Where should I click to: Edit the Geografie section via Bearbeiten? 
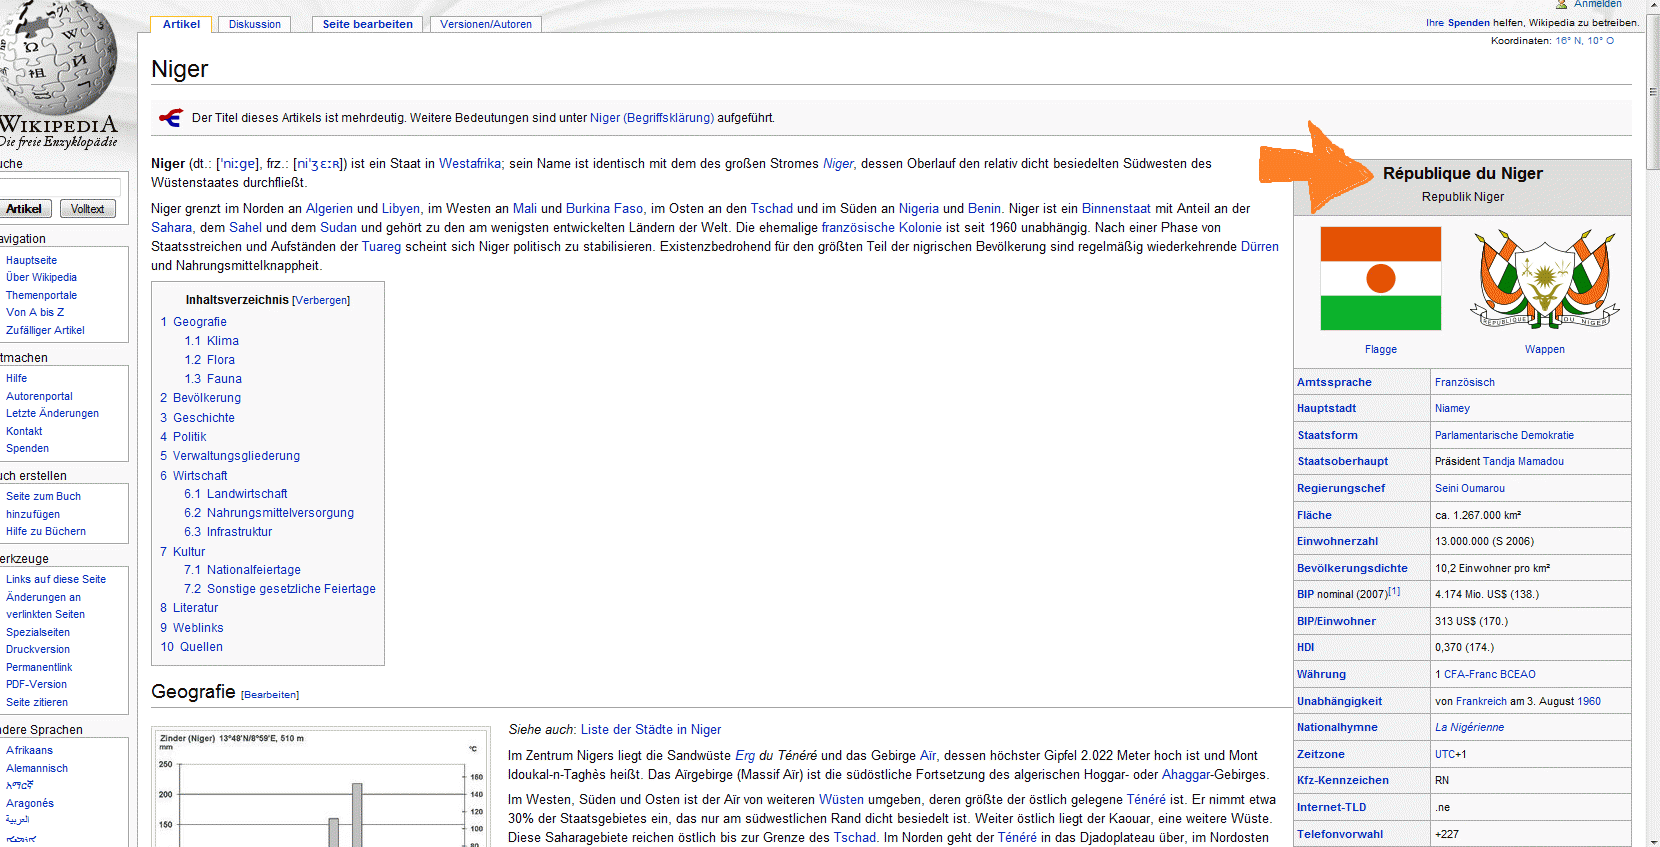tap(270, 695)
